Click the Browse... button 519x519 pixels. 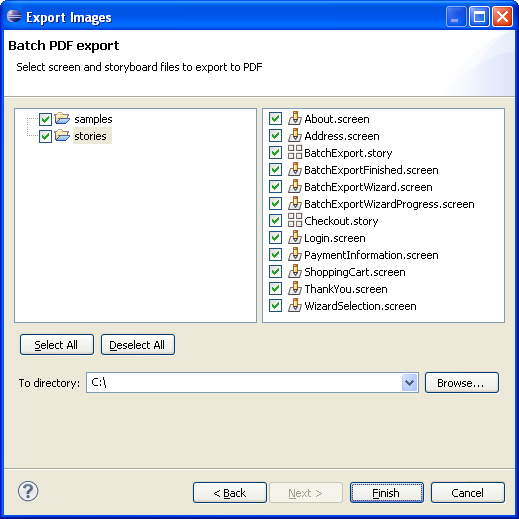(x=461, y=383)
